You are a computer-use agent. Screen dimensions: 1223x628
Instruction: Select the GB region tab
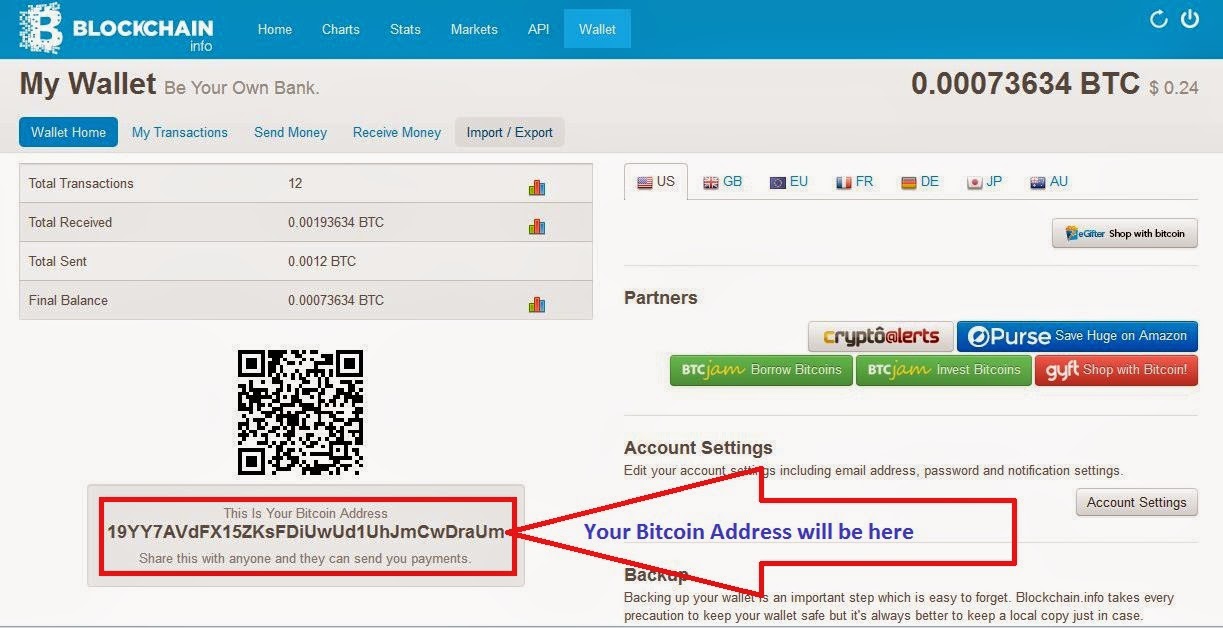[723, 182]
